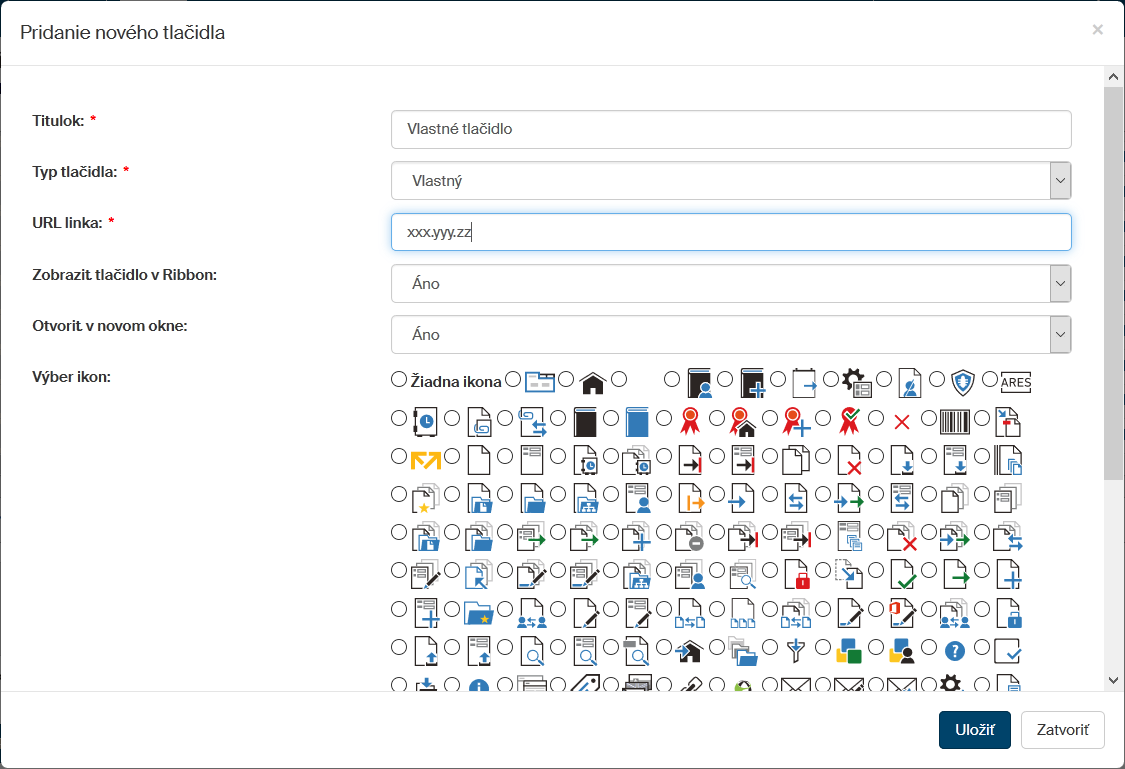
Task: Open the "Typ tlačidla" dropdown
Action: [x=730, y=181]
